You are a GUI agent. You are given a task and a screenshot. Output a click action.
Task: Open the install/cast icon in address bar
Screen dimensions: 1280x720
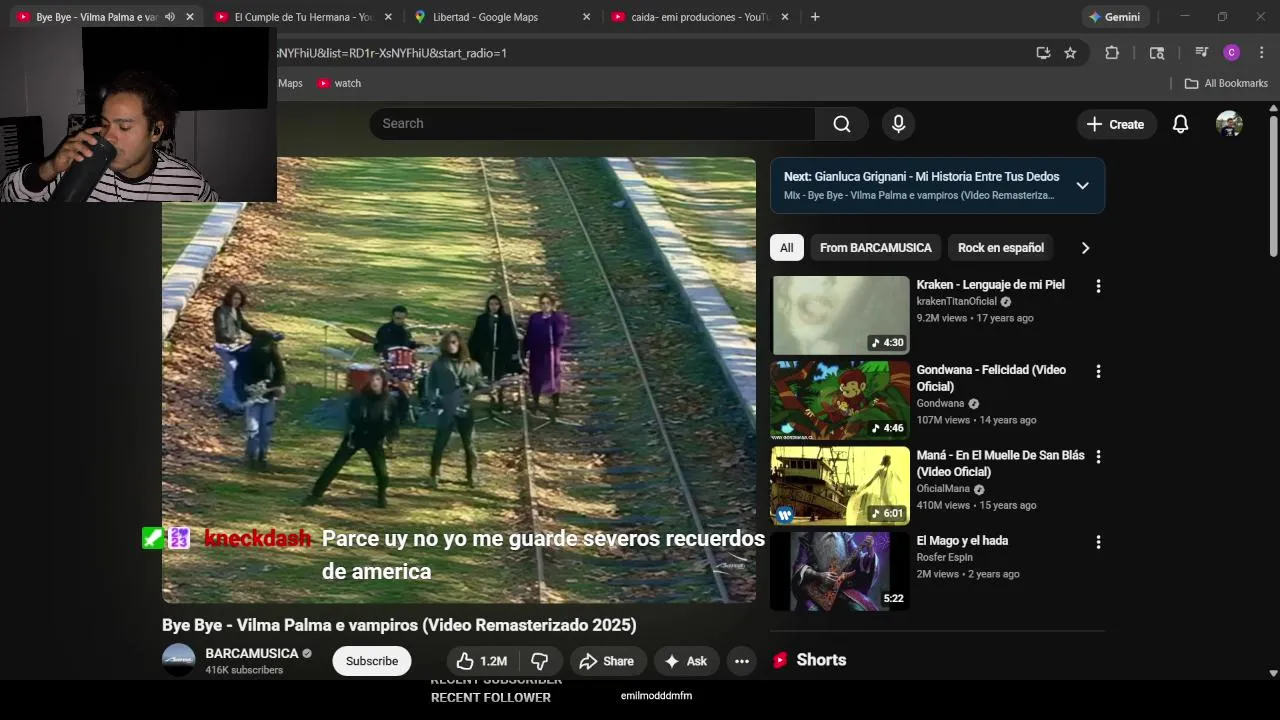1043,53
